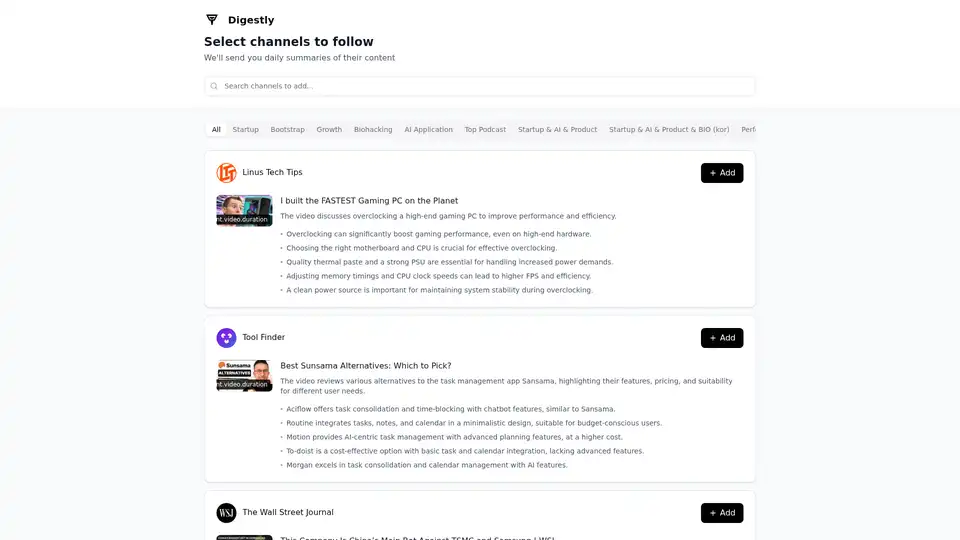Add the Linus Tech Tips channel
Screen dimensions: 960x540
(x=722, y=173)
